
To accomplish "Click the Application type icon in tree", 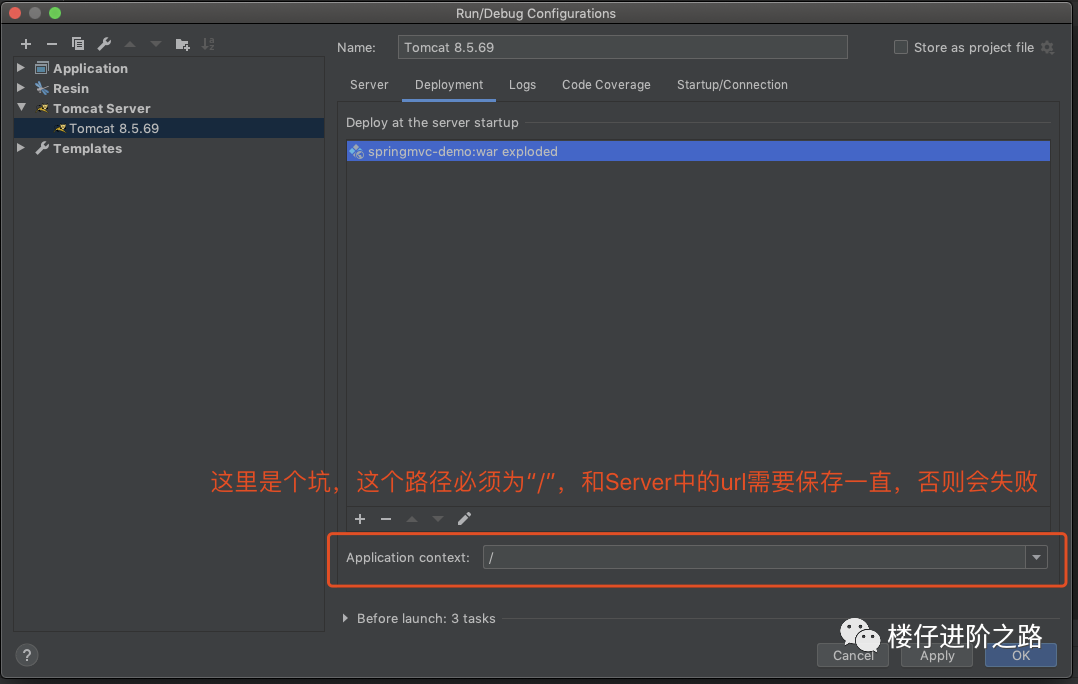I will click(x=42, y=68).
